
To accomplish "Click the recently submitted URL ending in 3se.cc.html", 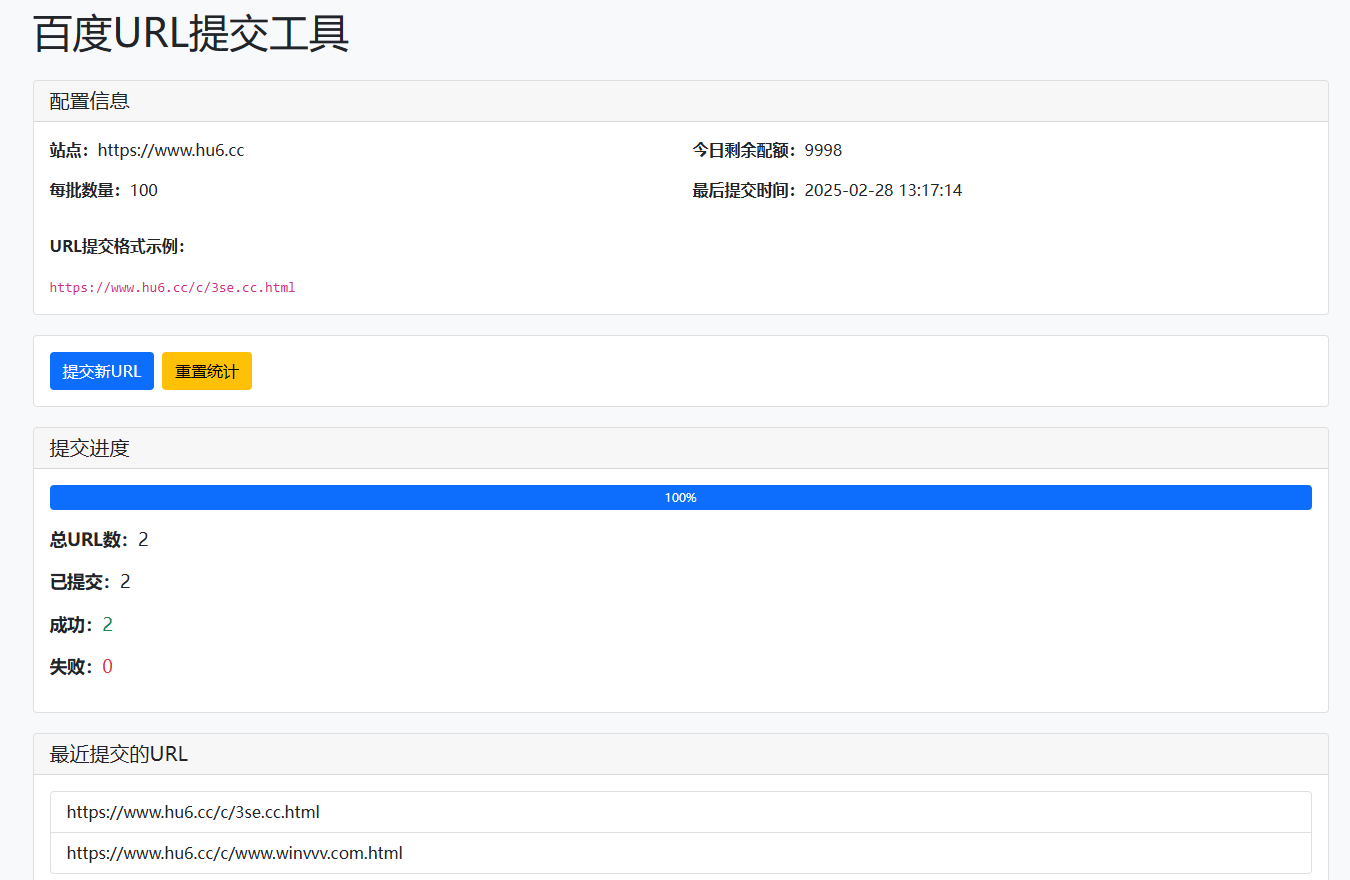I will [x=192, y=811].
